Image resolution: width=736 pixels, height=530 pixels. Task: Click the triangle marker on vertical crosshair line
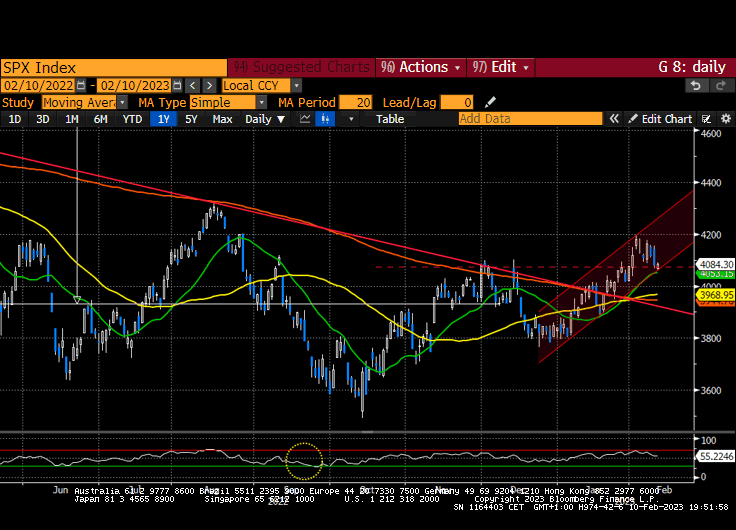pos(77,299)
